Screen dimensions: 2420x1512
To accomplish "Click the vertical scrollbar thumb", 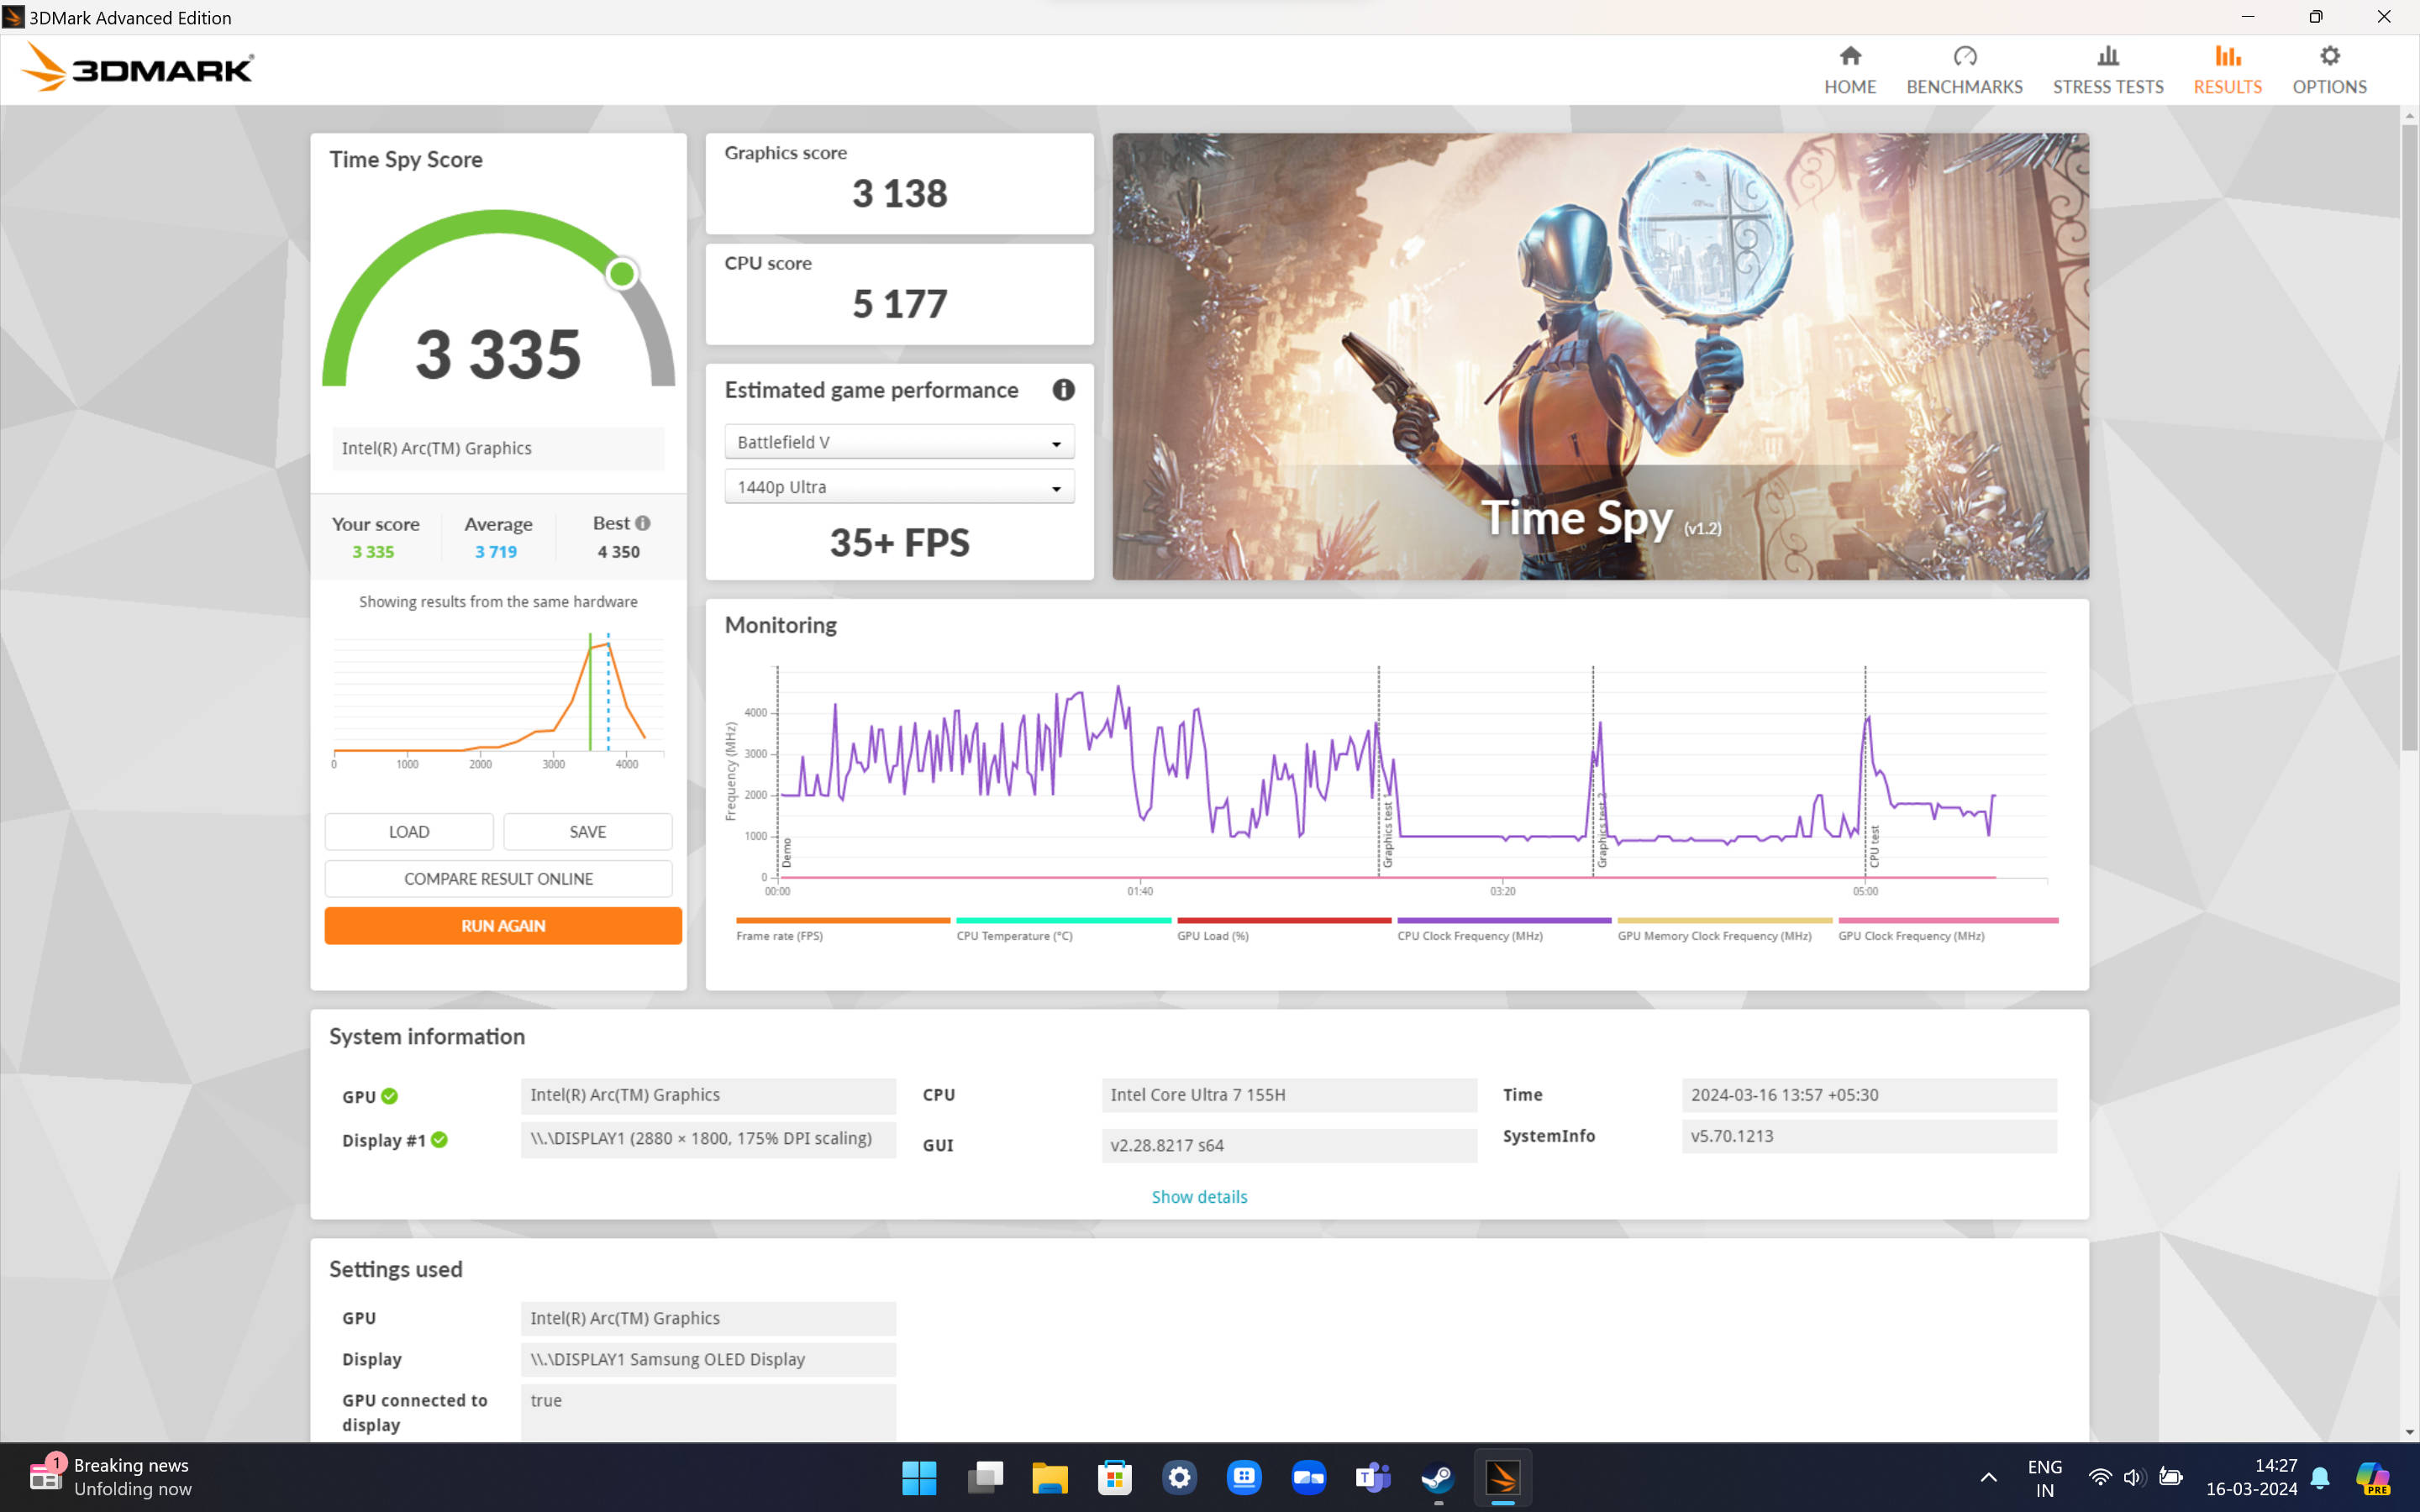I will (2409, 436).
